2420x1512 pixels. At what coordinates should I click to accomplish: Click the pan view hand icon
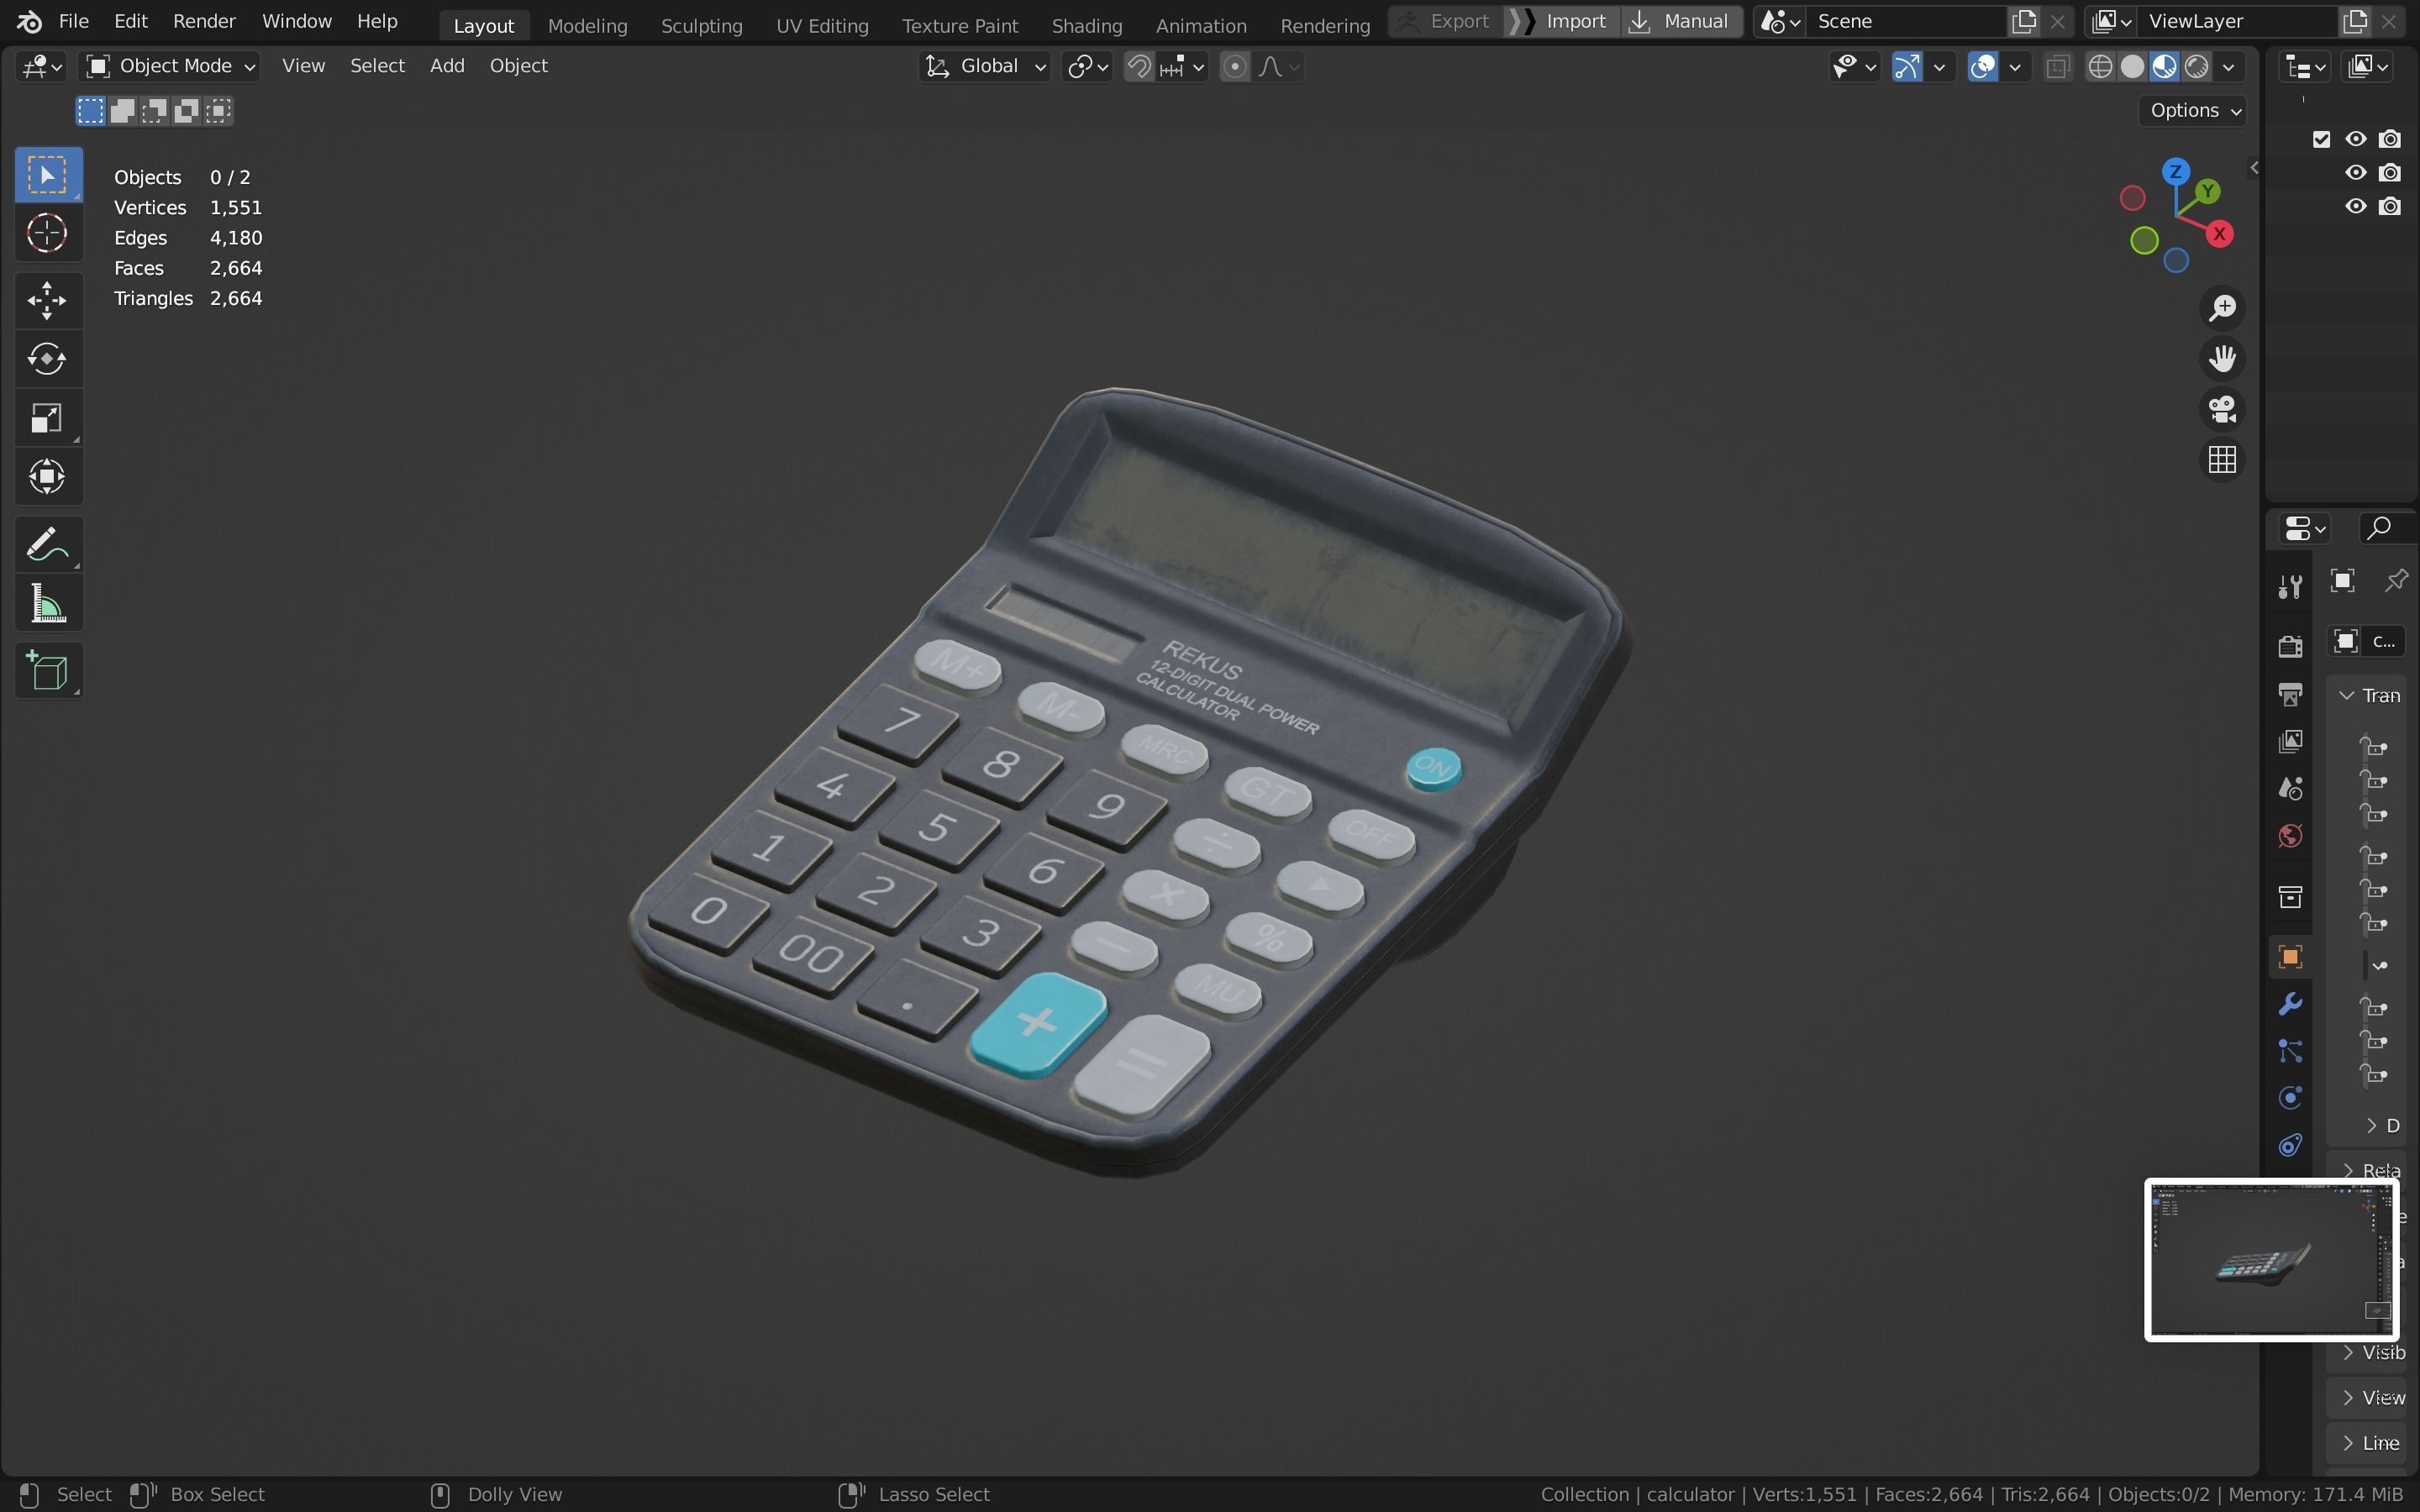(2222, 359)
